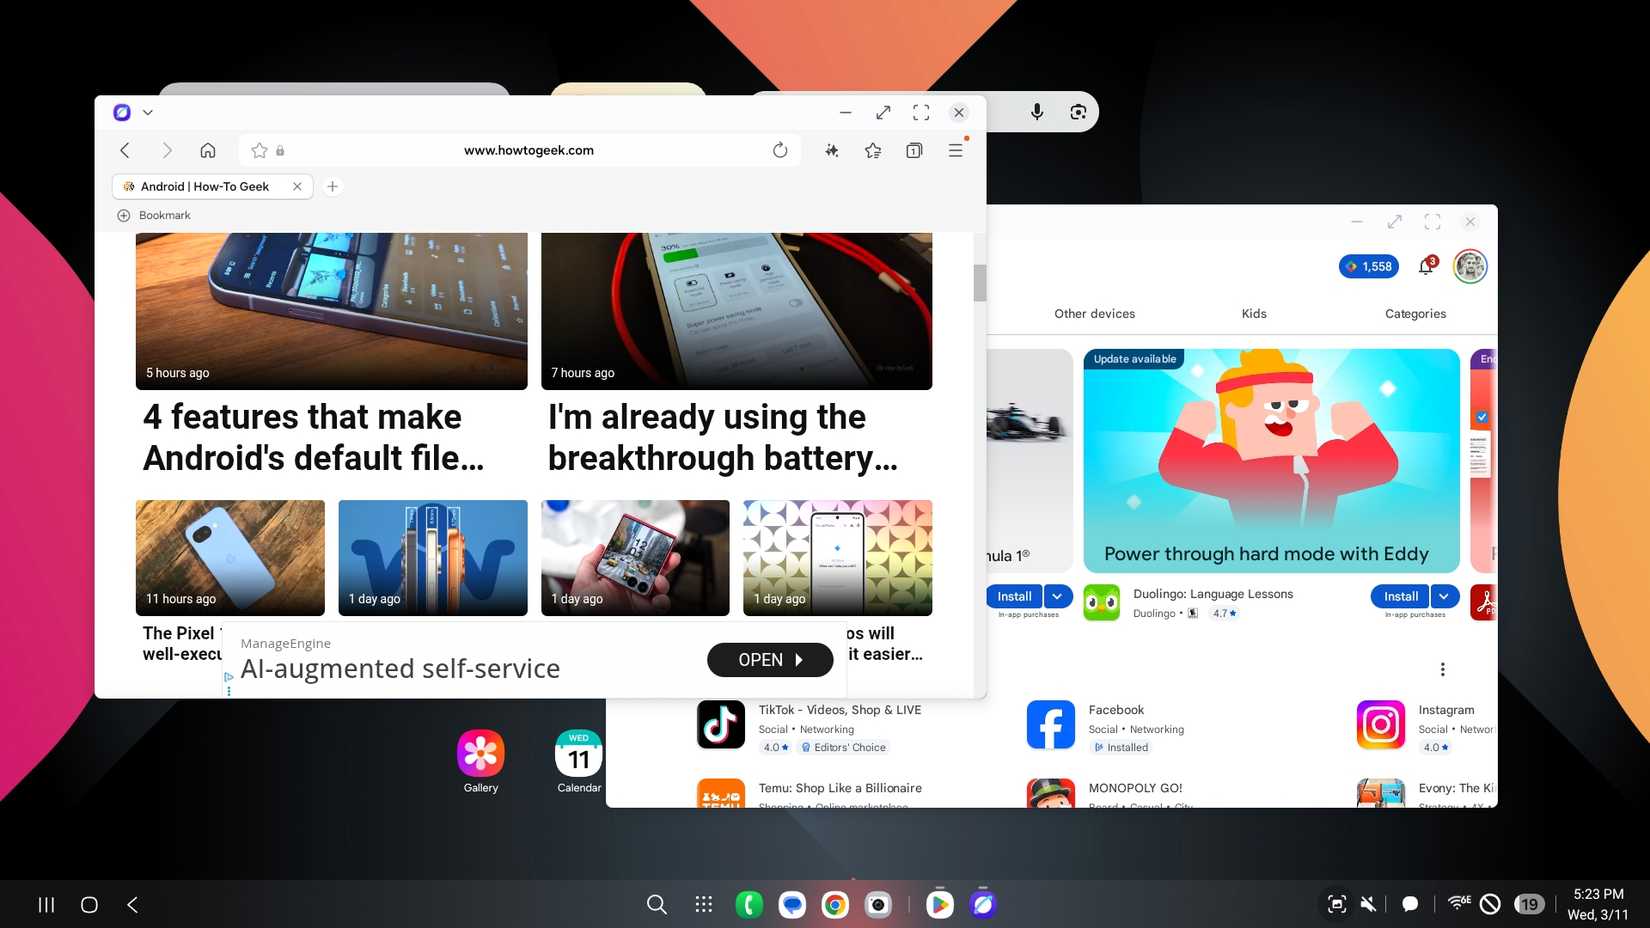Expand the browser app title dropdown chevron
Screen dimensions: 1650x928
tap(148, 112)
